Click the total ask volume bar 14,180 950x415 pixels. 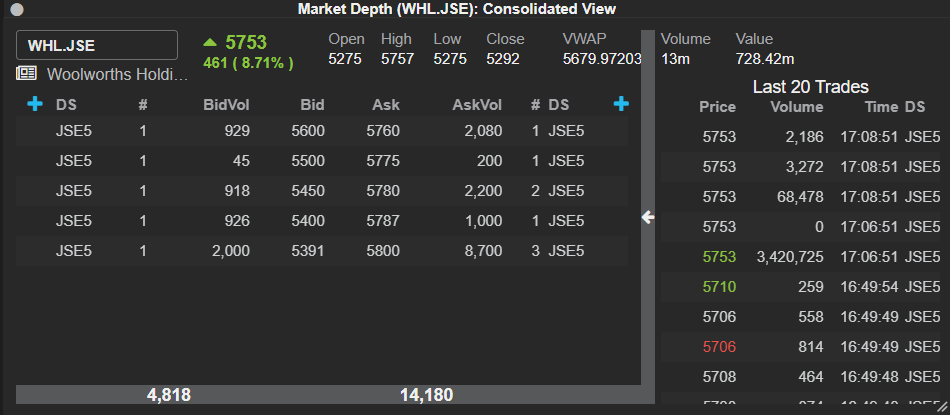click(426, 395)
